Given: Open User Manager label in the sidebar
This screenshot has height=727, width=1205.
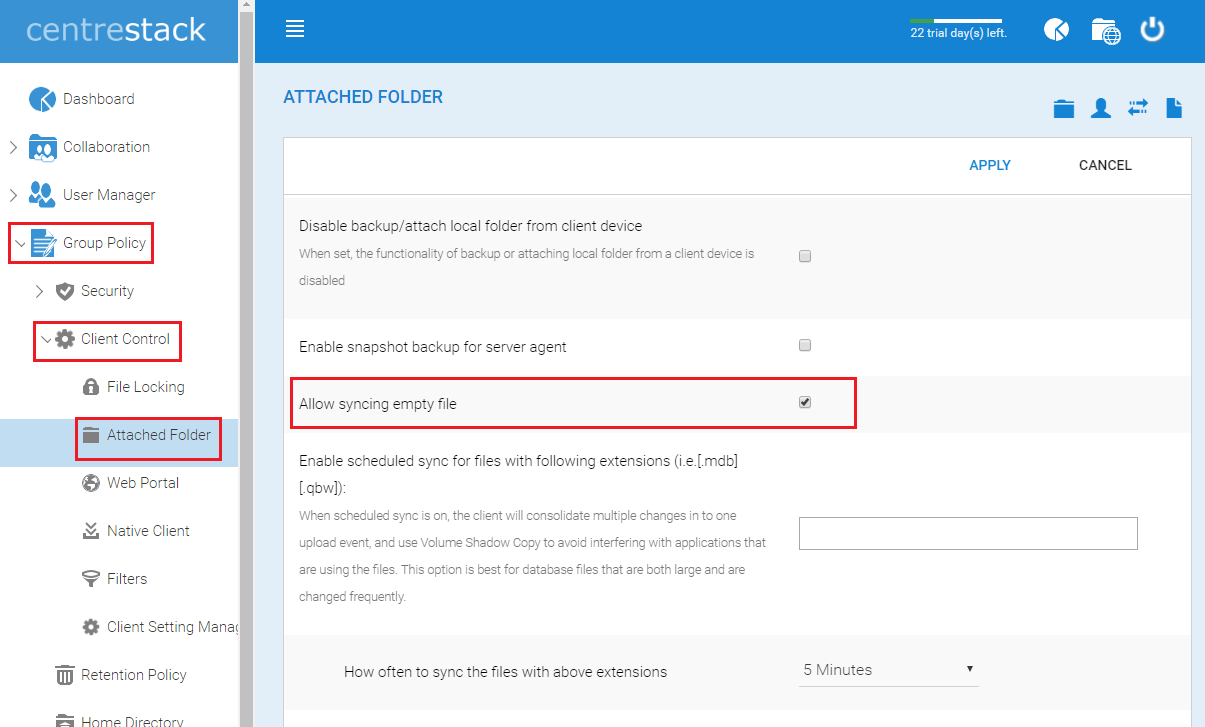Looking at the screenshot, I should click(109, 195).
